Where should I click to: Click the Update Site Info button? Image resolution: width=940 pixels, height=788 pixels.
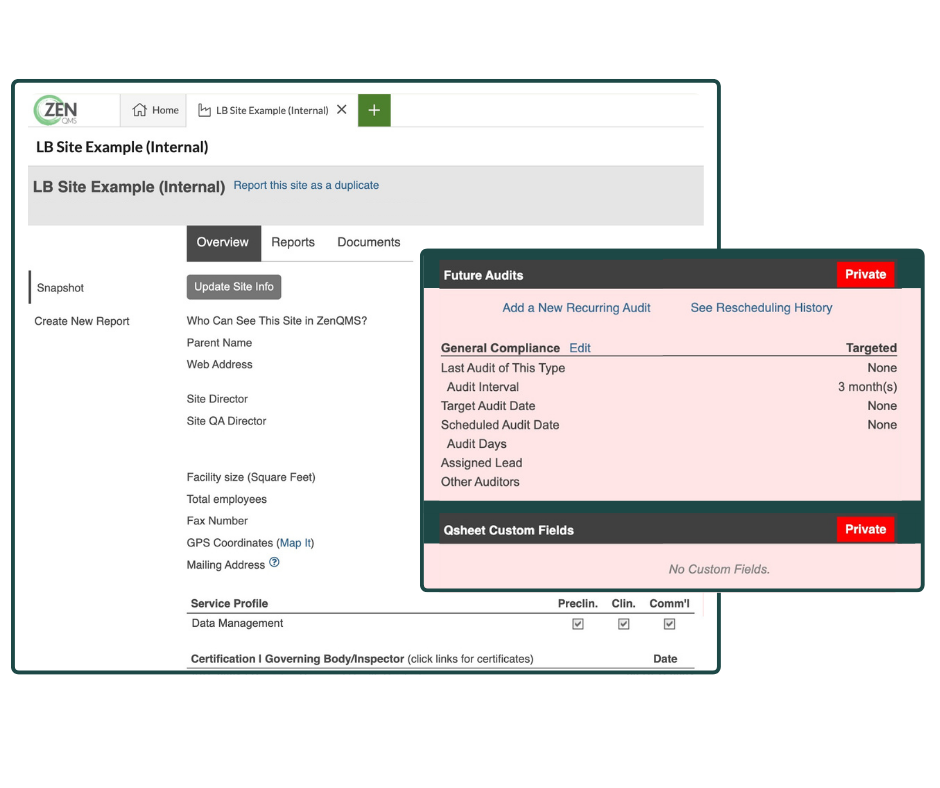click(x=233, y=287)
